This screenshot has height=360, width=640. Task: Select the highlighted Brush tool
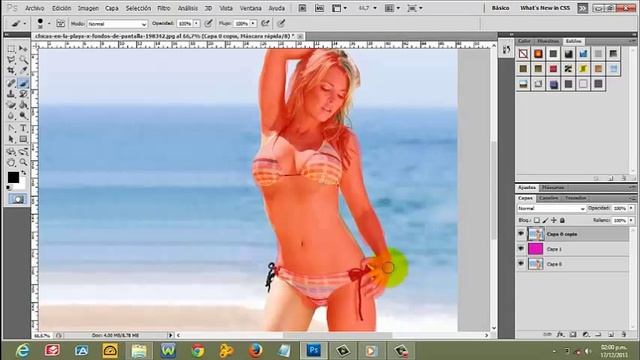pos(23,83)
